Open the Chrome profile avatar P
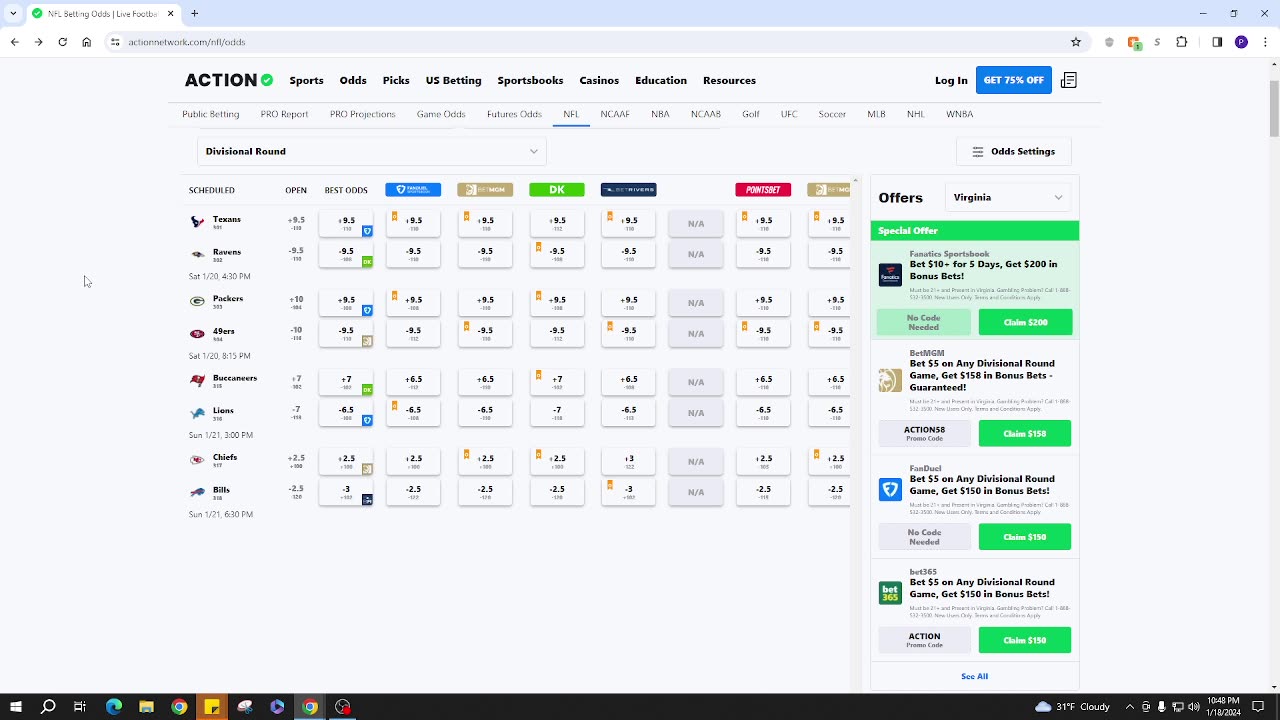This screenshot has height=720, width=1280. 1241,42
